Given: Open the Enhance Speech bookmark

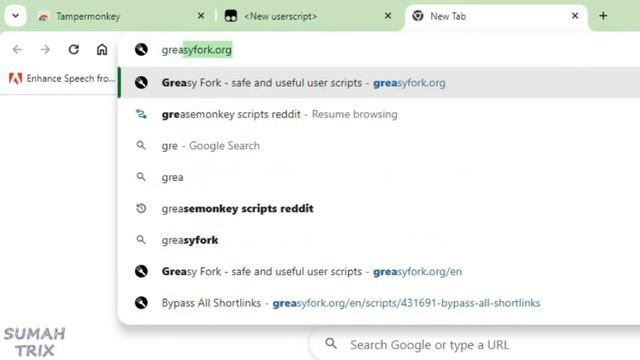Looking at the screenshot, I should coord(62,78).
